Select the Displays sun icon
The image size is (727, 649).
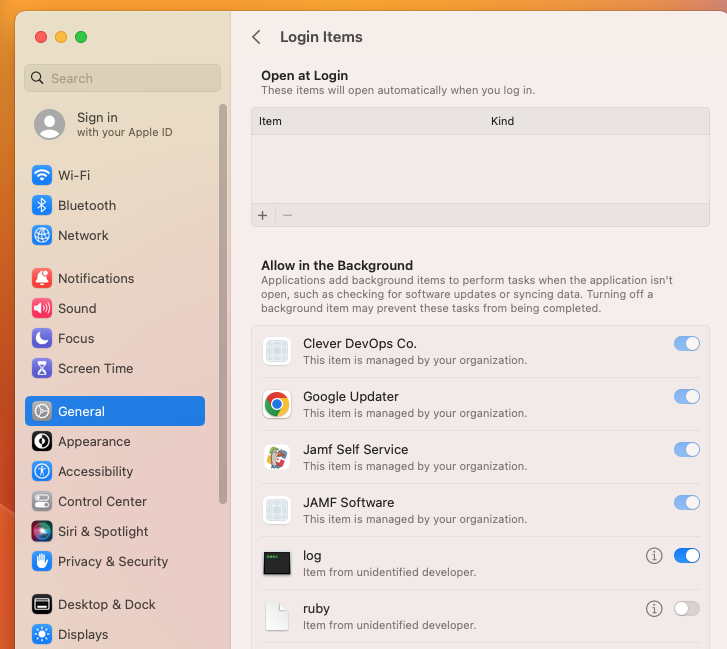click(42, 634)
